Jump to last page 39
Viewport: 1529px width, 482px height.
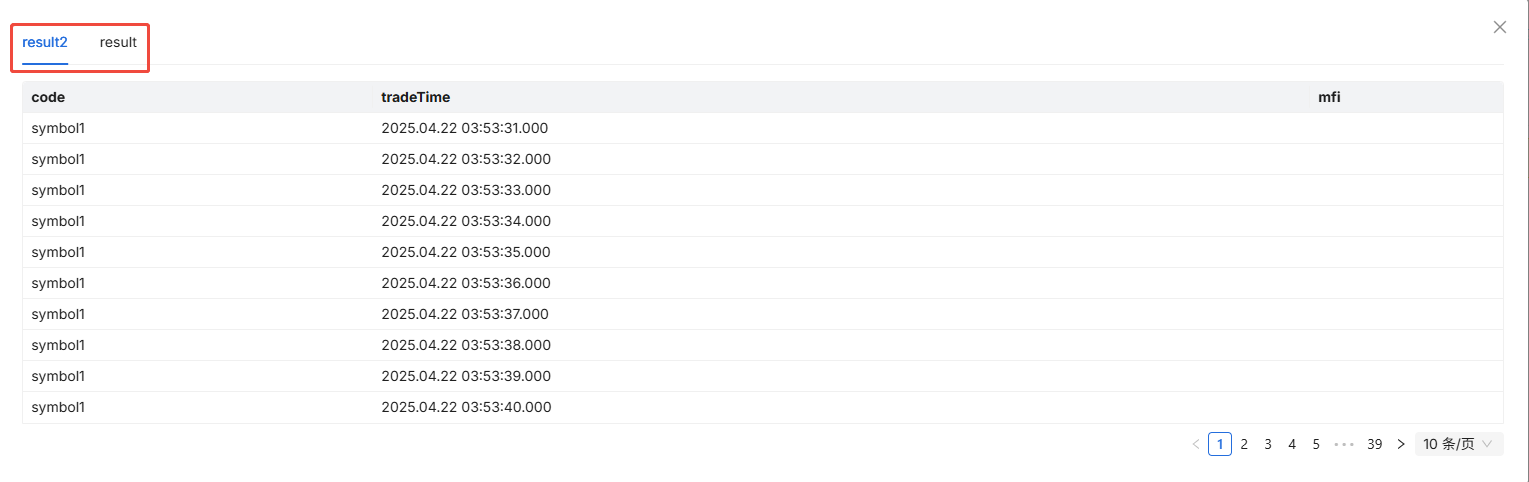tap(1374, 444)
